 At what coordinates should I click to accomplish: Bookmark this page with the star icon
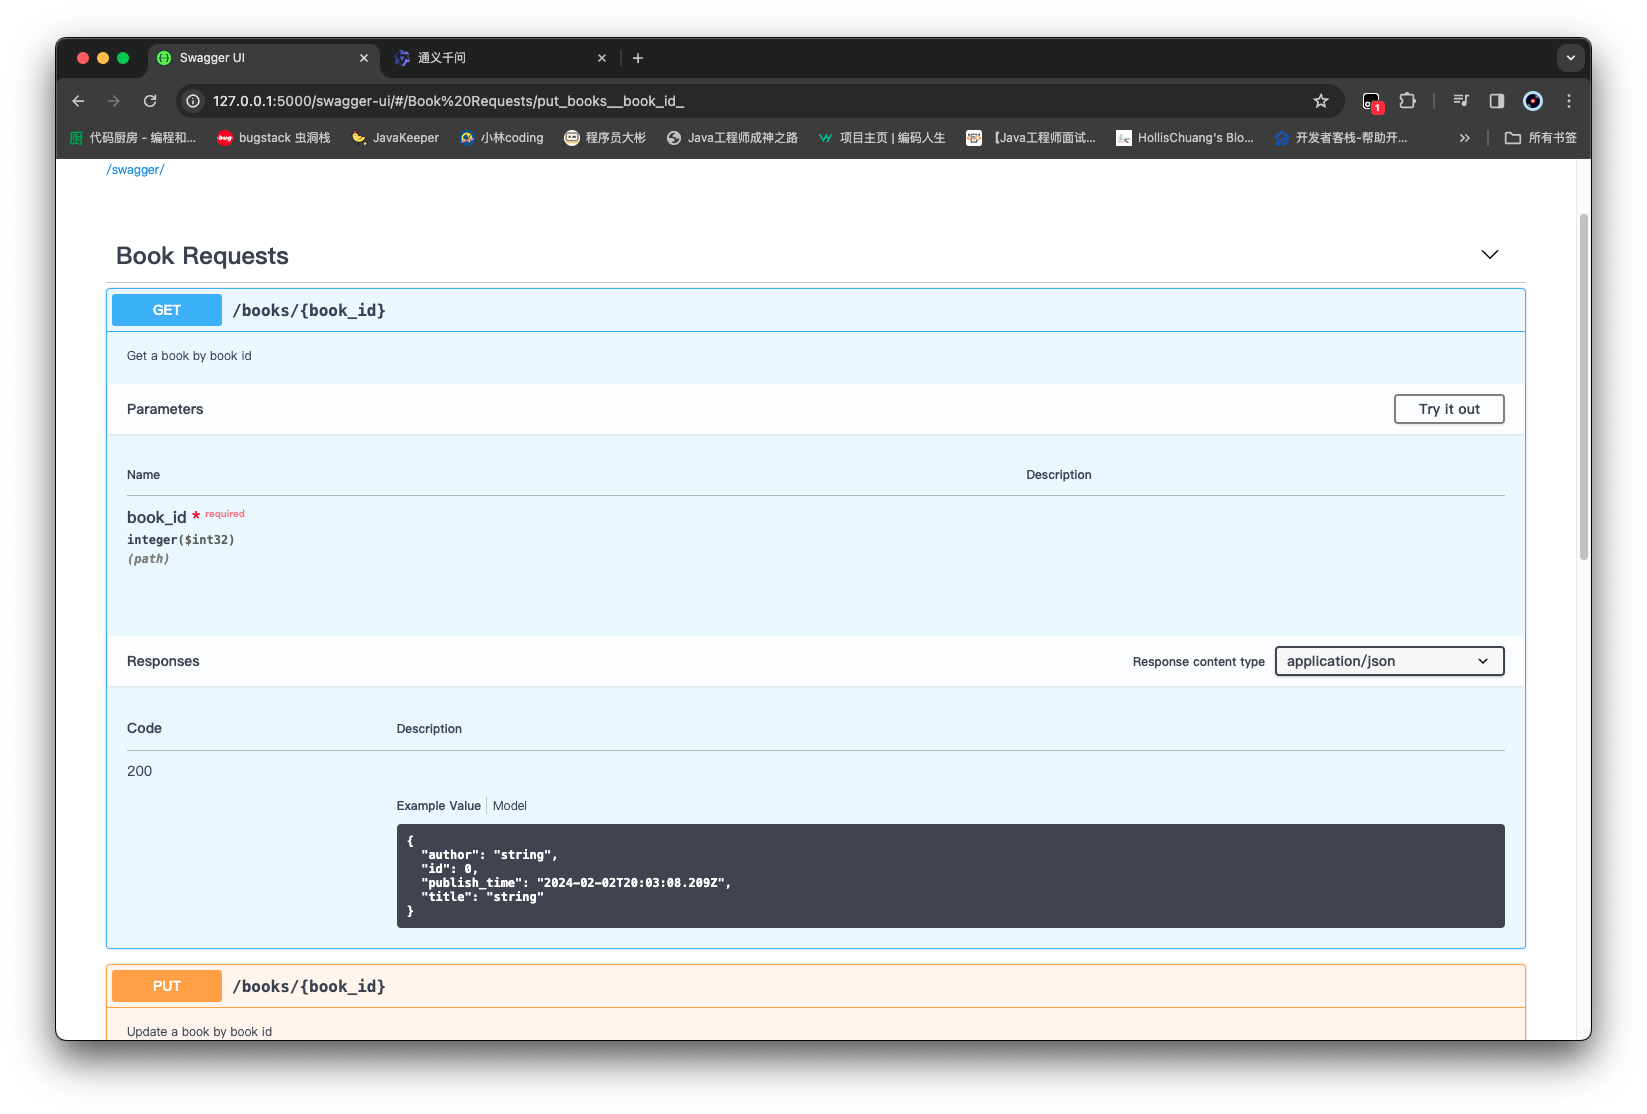1321,101
